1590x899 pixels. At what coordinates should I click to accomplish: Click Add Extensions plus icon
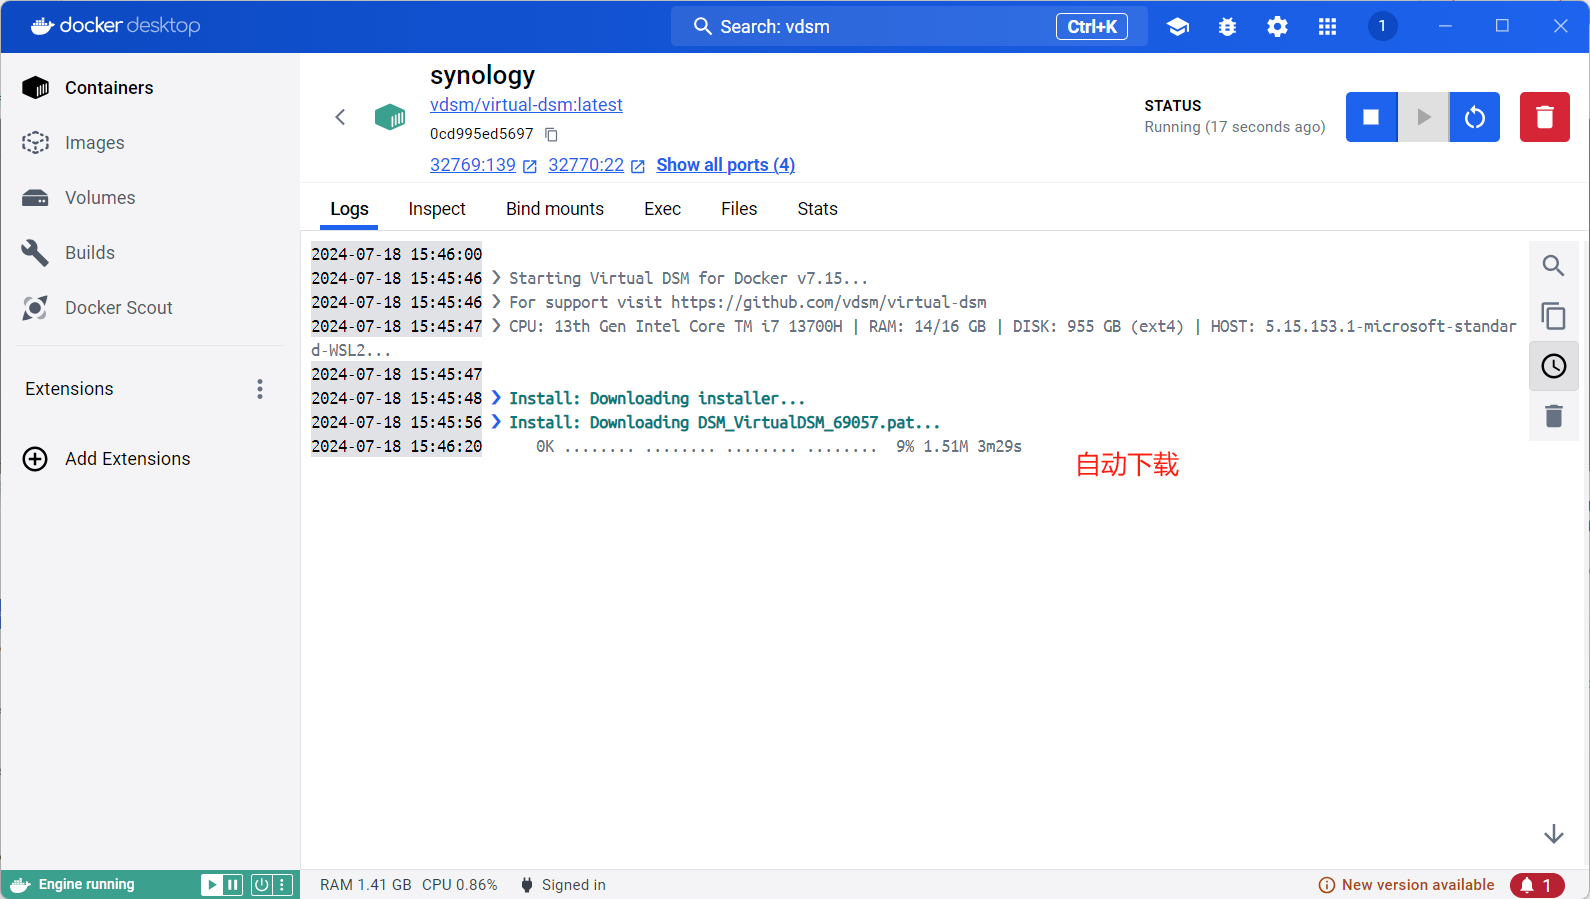35,459
